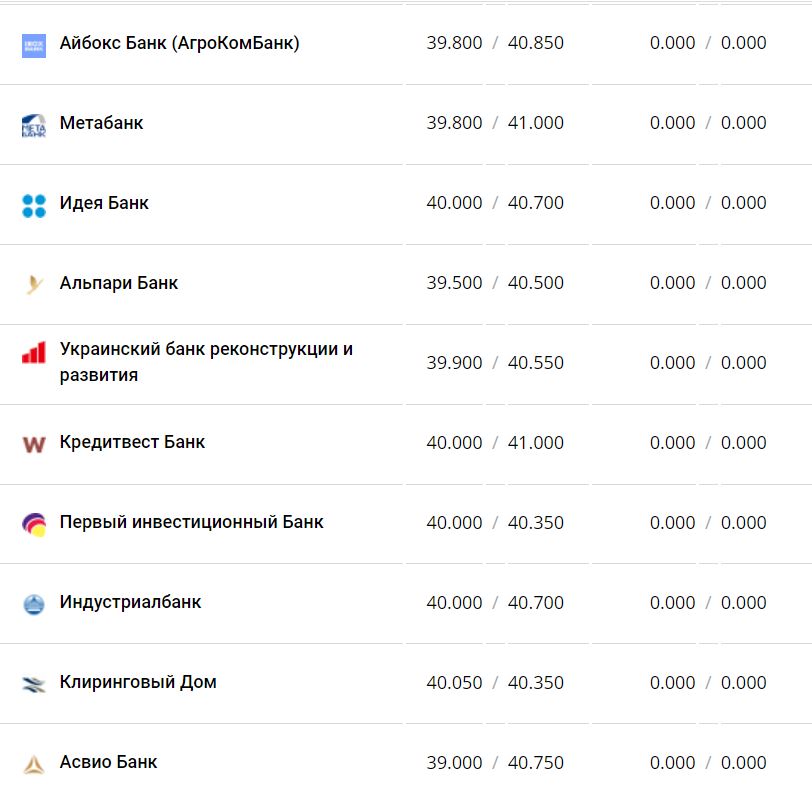Click the Альпари Банк logo icon
The height and width of the screenshot is (790, 812).
click(34, 285)
